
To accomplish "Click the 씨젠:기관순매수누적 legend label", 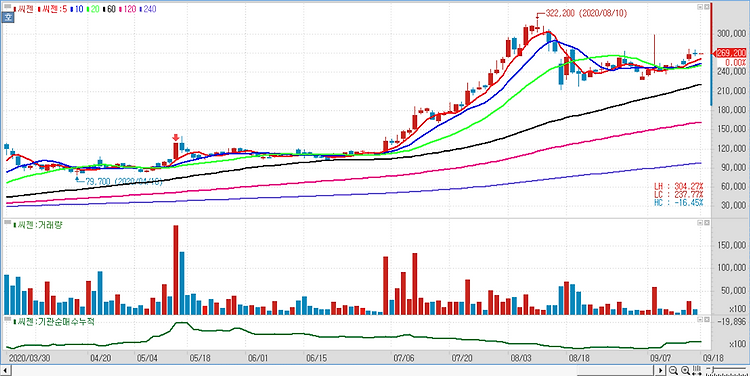I will click(x=54, y=321).
